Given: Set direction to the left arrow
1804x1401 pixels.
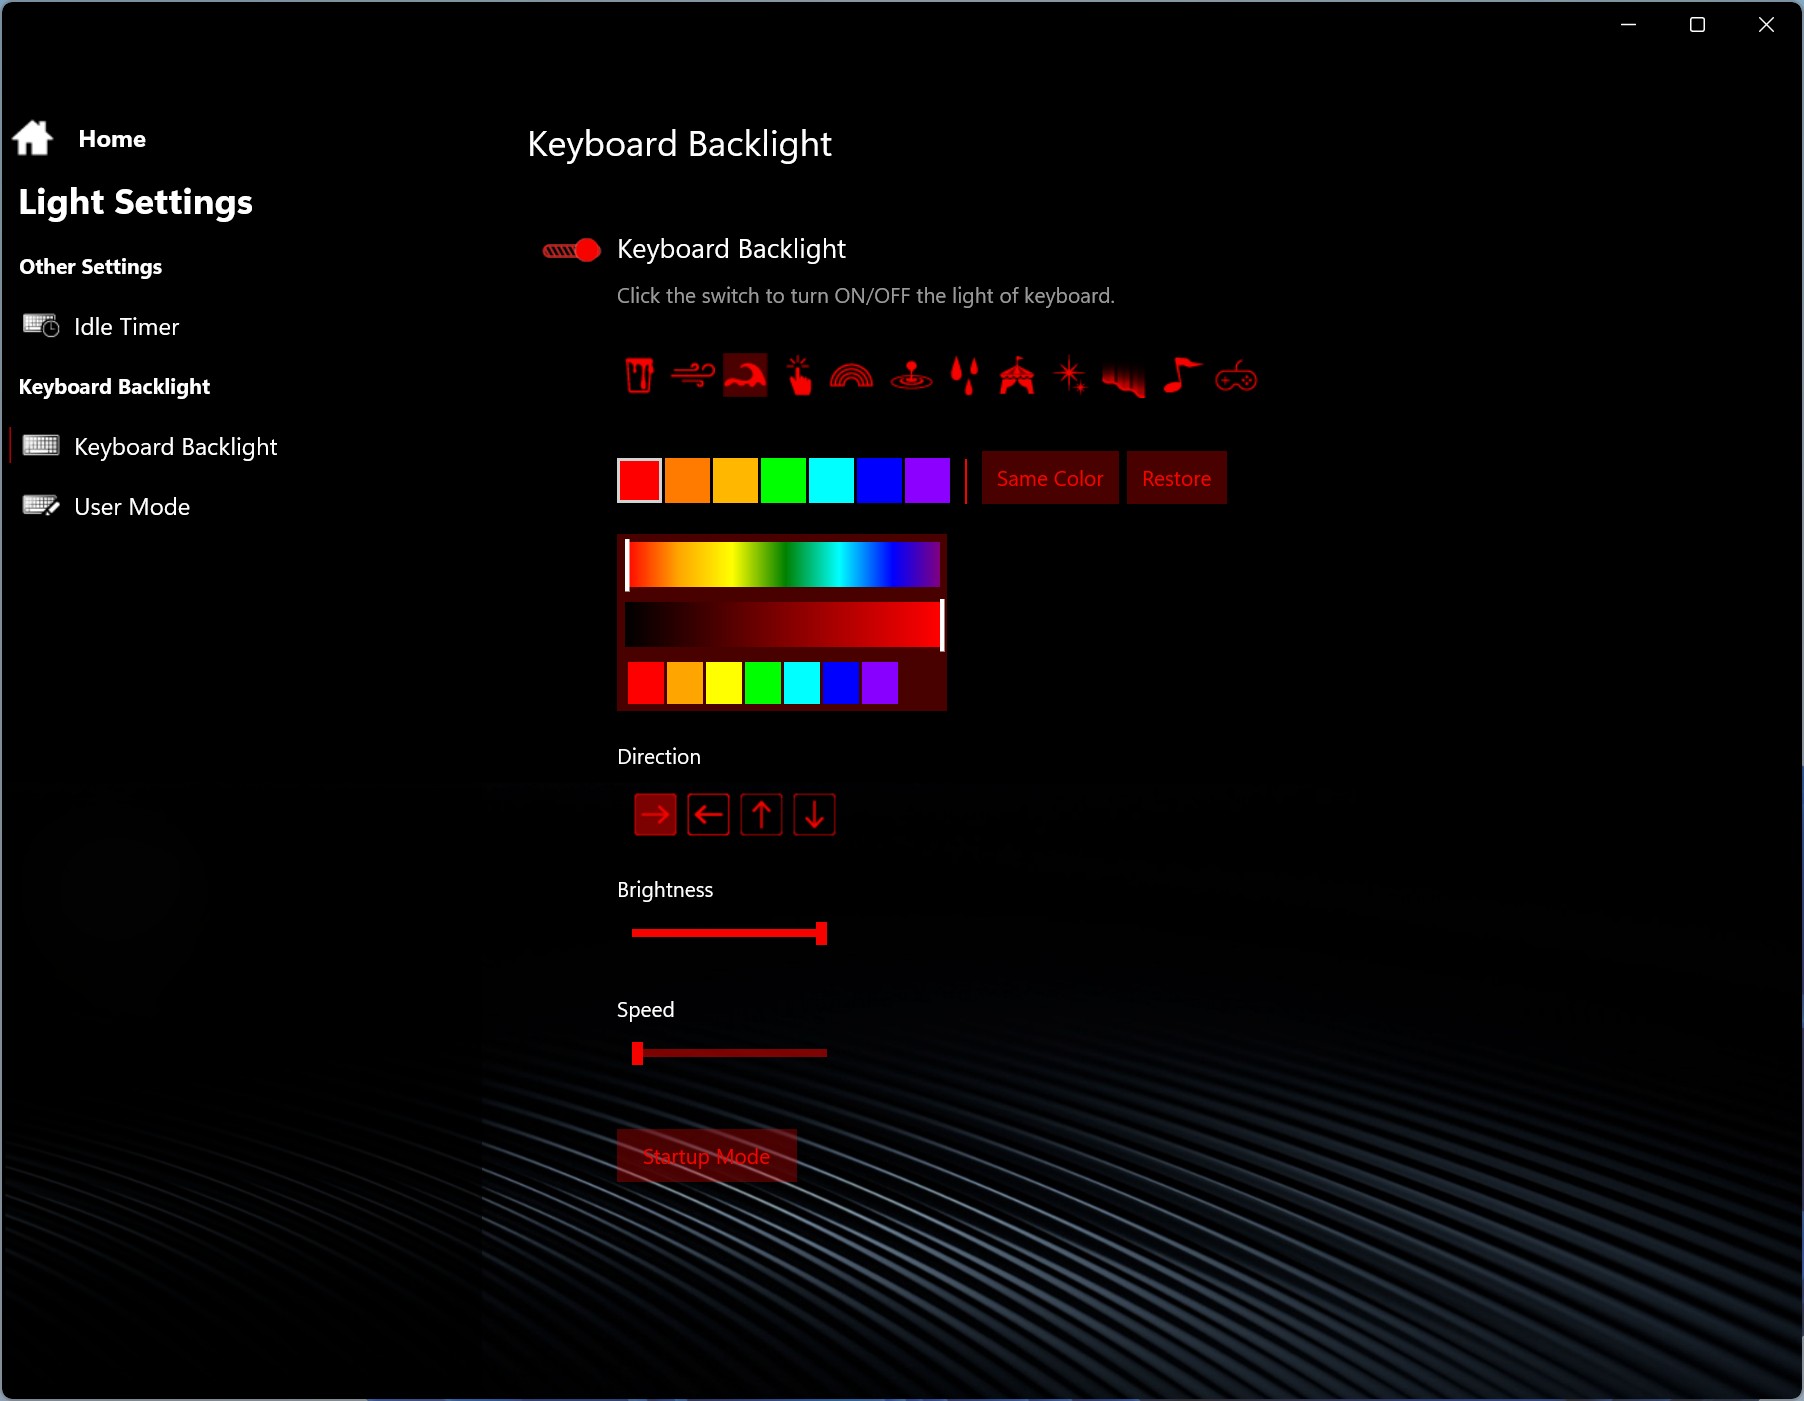Looking at the screenshot, I should 708,815.
